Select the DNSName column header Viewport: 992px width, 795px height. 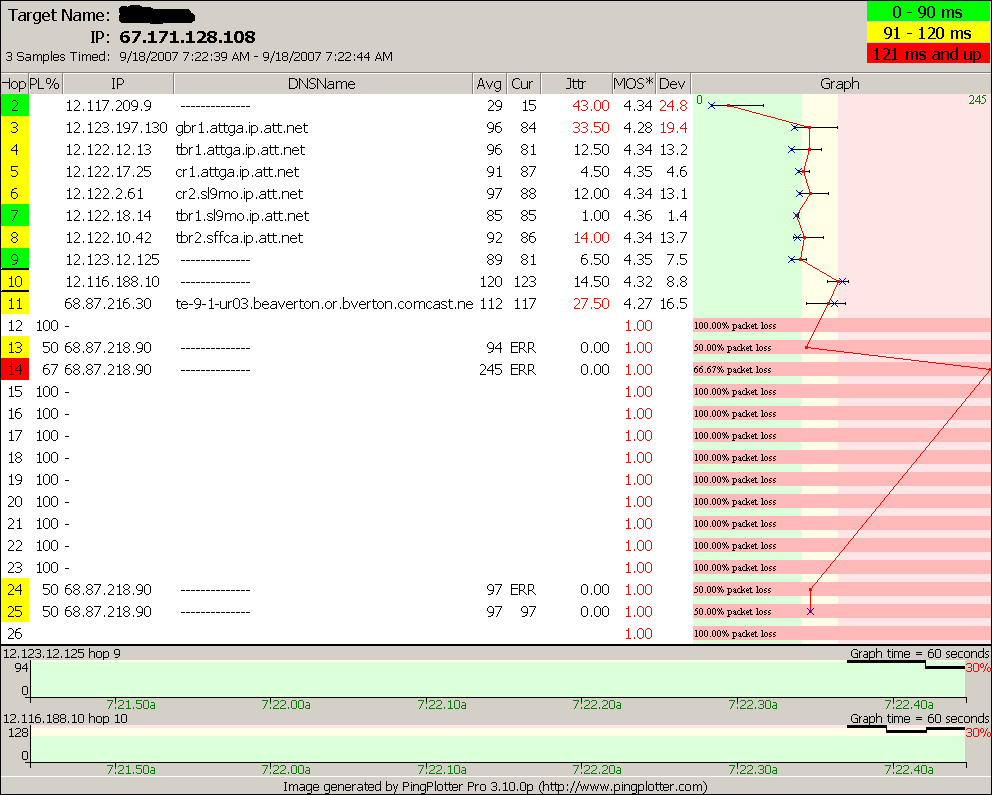322,83
